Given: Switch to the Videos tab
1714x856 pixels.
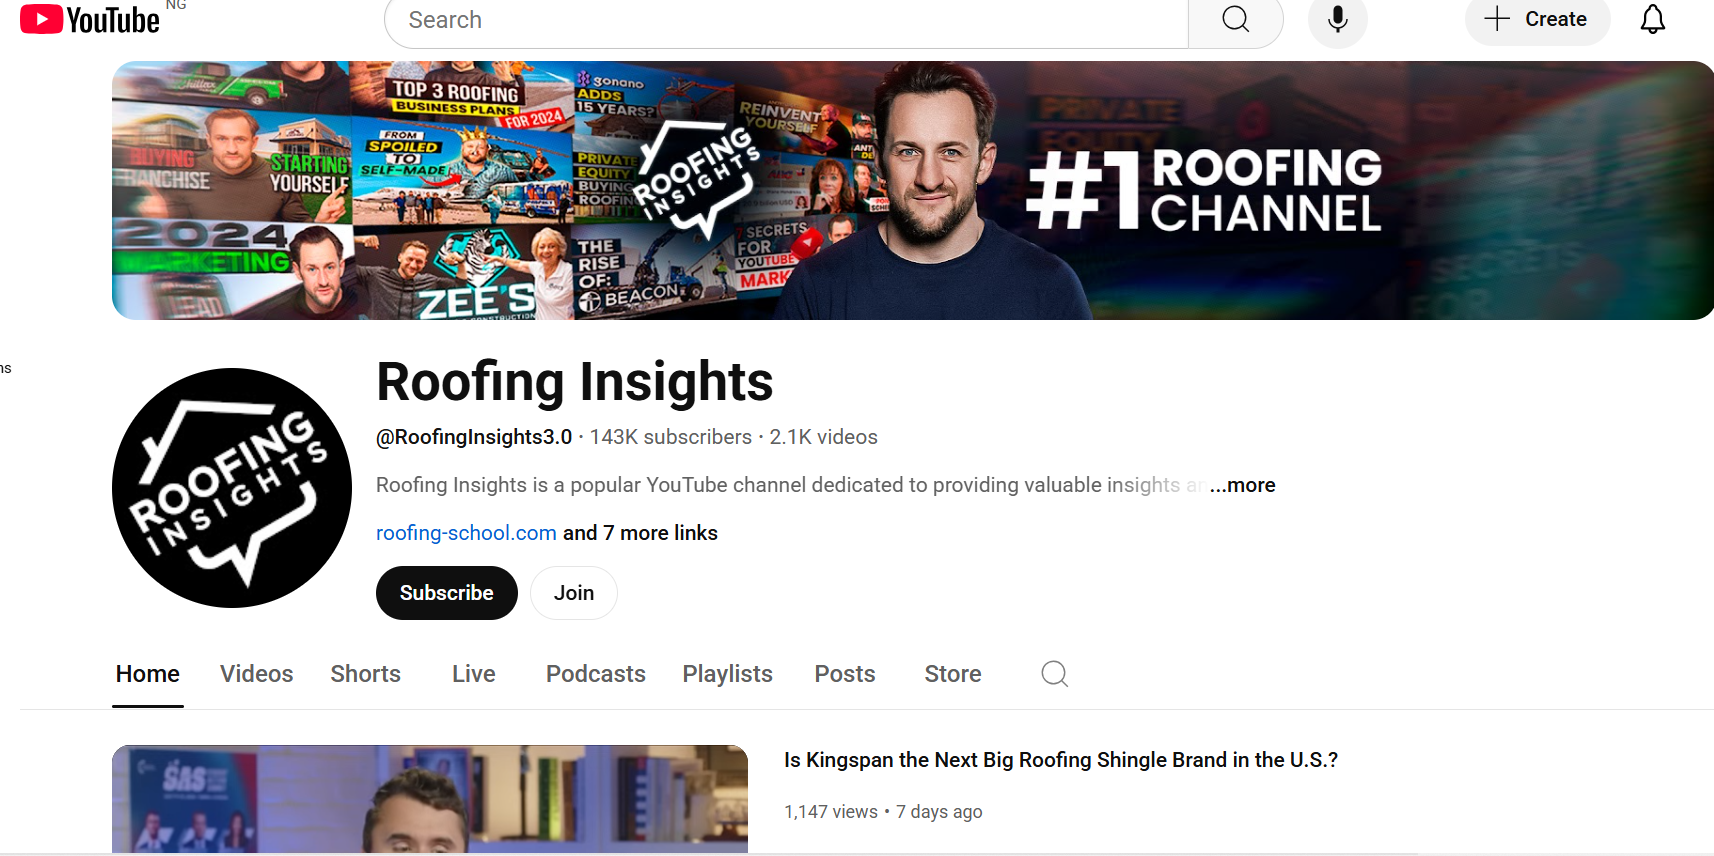Looking at the screenshot, I should (257, 674).
